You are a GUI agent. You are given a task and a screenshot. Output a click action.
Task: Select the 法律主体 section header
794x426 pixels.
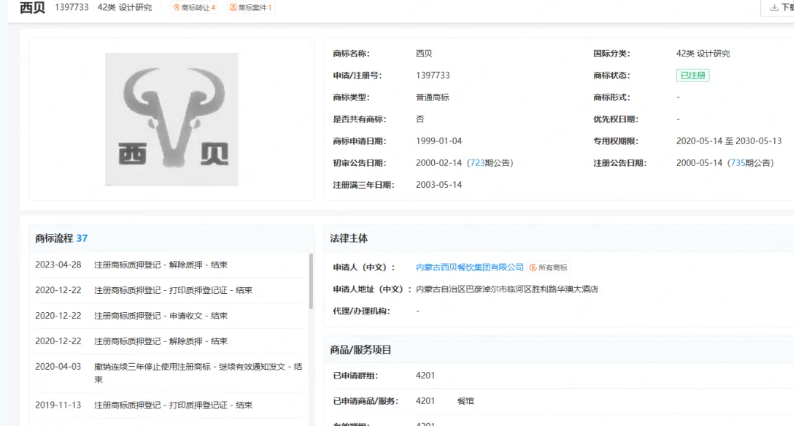pyautogui.click(x=349, y=239)
